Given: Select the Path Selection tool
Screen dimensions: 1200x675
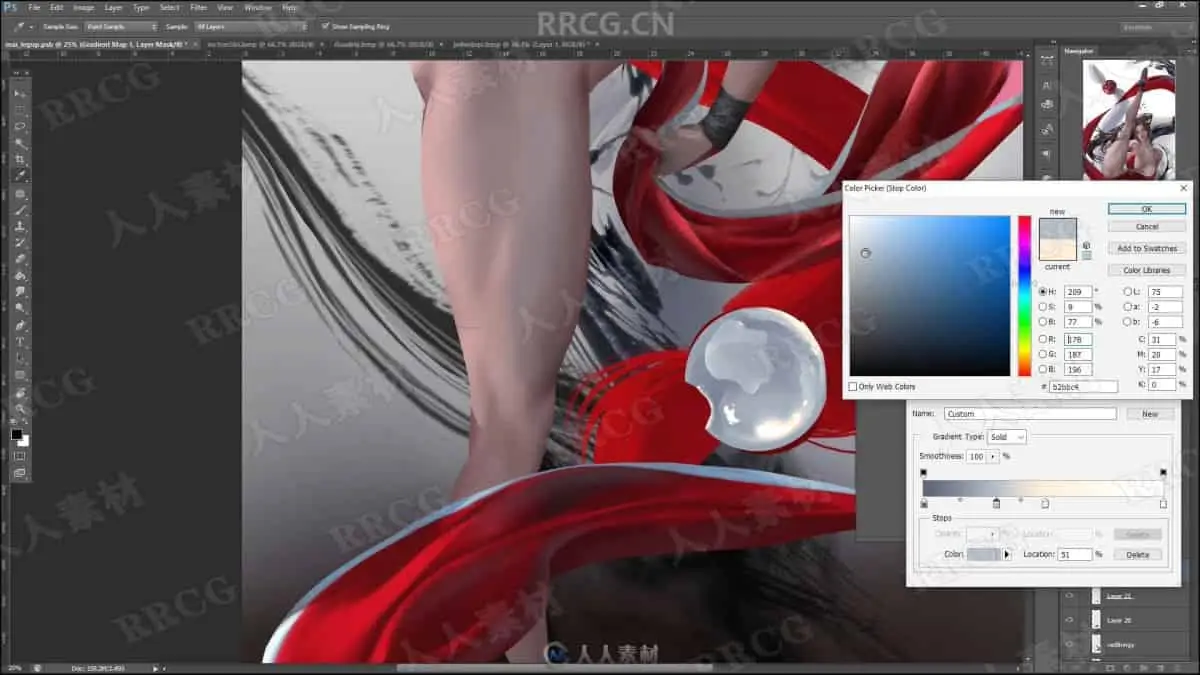Looking at the screenshot, I should coord(20,359).
